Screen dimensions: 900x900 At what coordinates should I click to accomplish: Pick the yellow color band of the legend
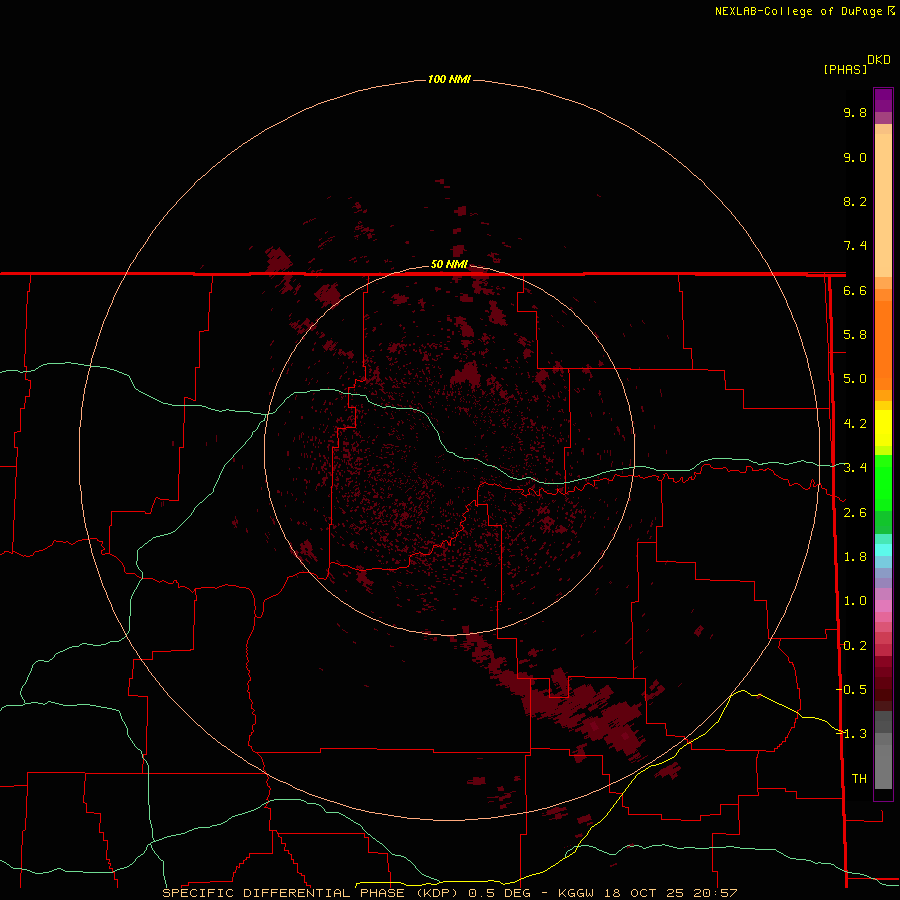click(x=883, y=428)
